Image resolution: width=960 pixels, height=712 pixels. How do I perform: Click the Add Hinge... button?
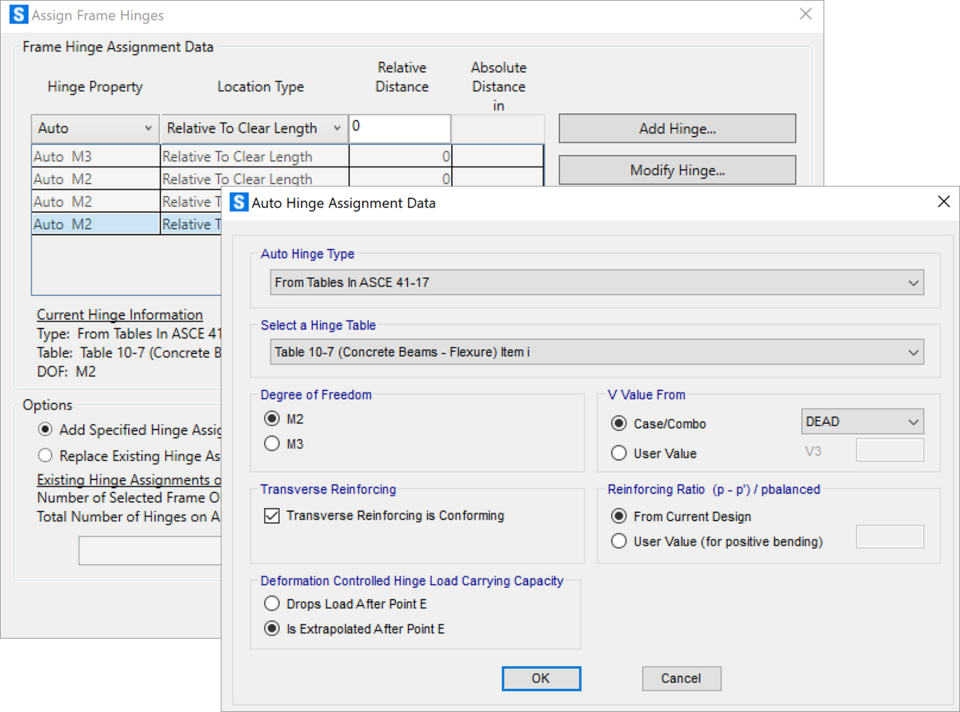(677, 129)
